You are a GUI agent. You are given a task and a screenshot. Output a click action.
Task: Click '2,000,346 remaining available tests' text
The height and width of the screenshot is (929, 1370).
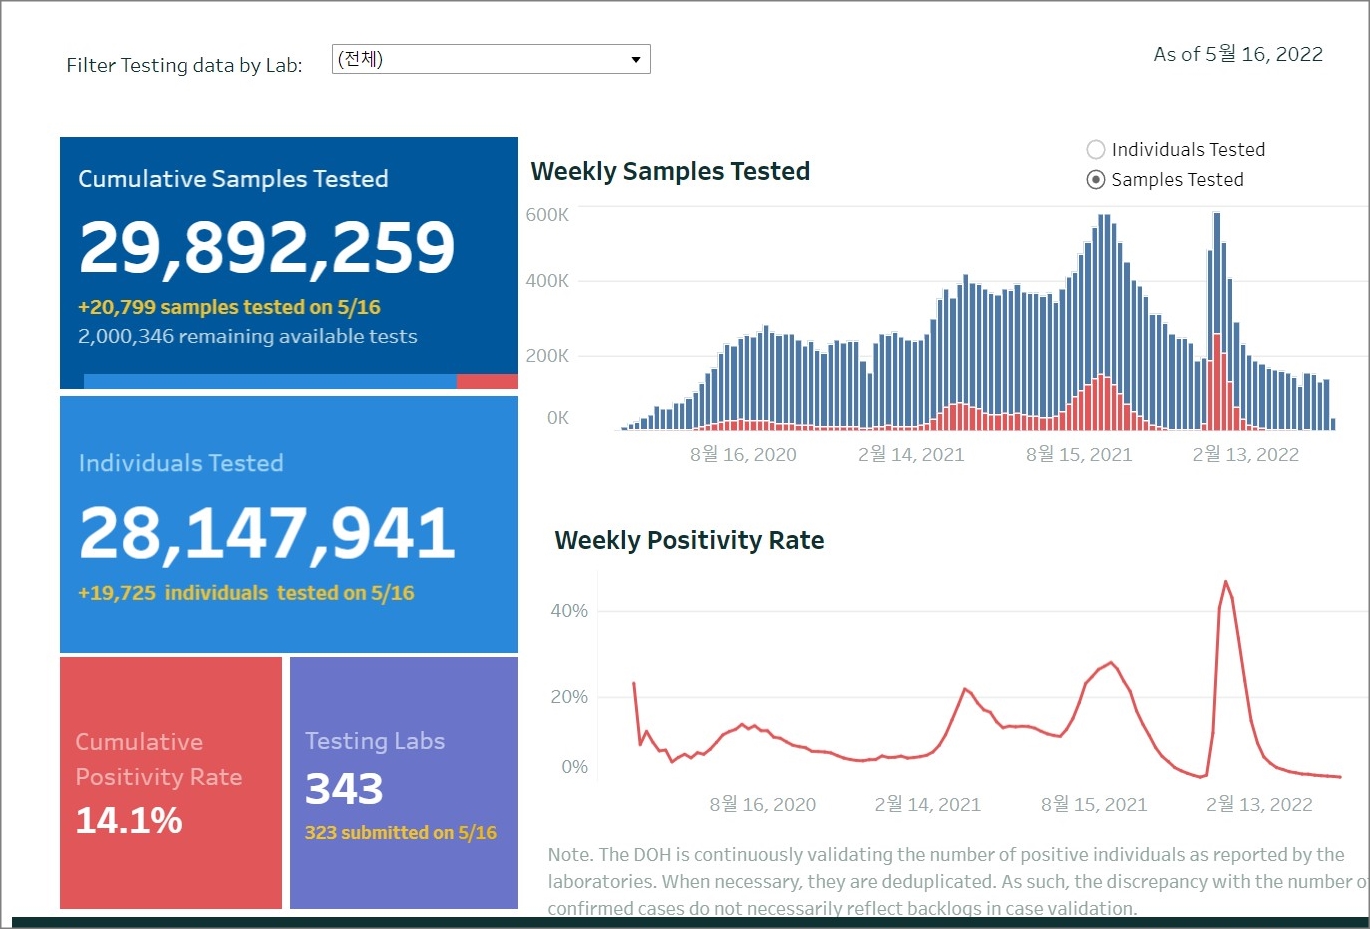pyautogui.click(x=248, y=336)
